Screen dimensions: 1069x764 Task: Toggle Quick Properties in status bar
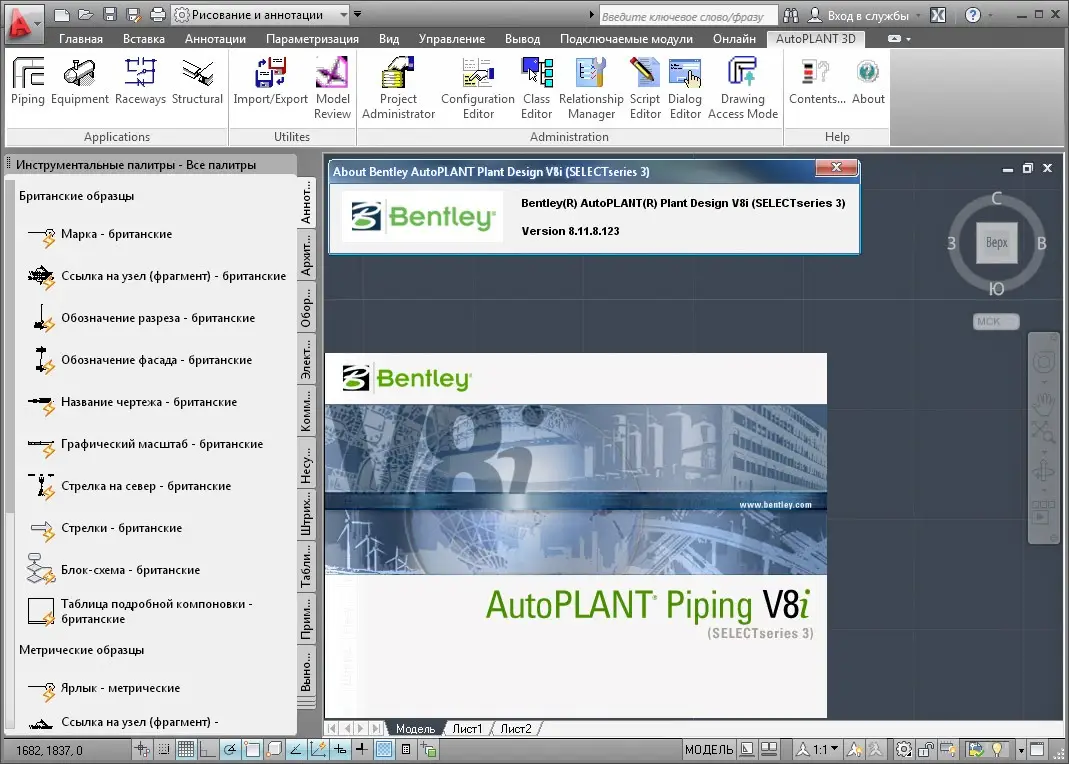point(406,750)
